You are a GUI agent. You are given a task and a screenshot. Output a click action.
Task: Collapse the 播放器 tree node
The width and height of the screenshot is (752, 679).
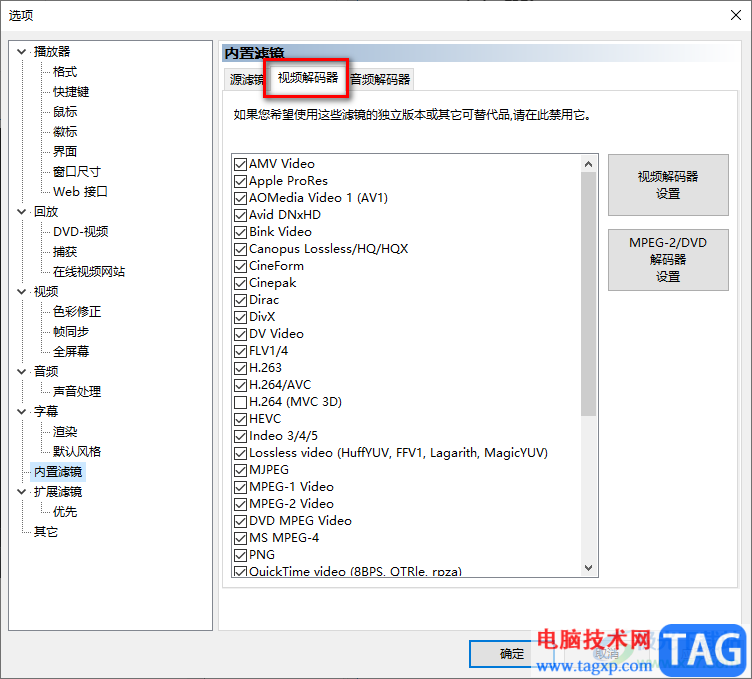[x=22, y=51]
